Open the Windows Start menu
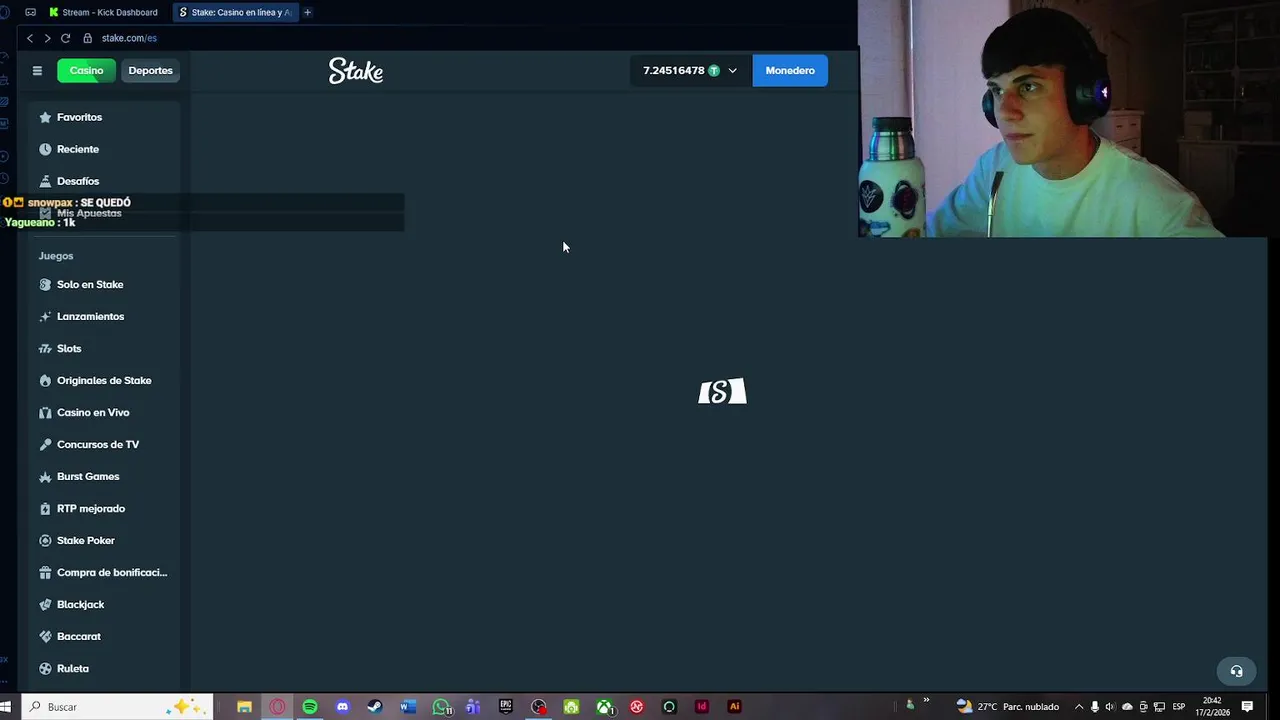Screen dimensions: 1280x720 (6, 707)
